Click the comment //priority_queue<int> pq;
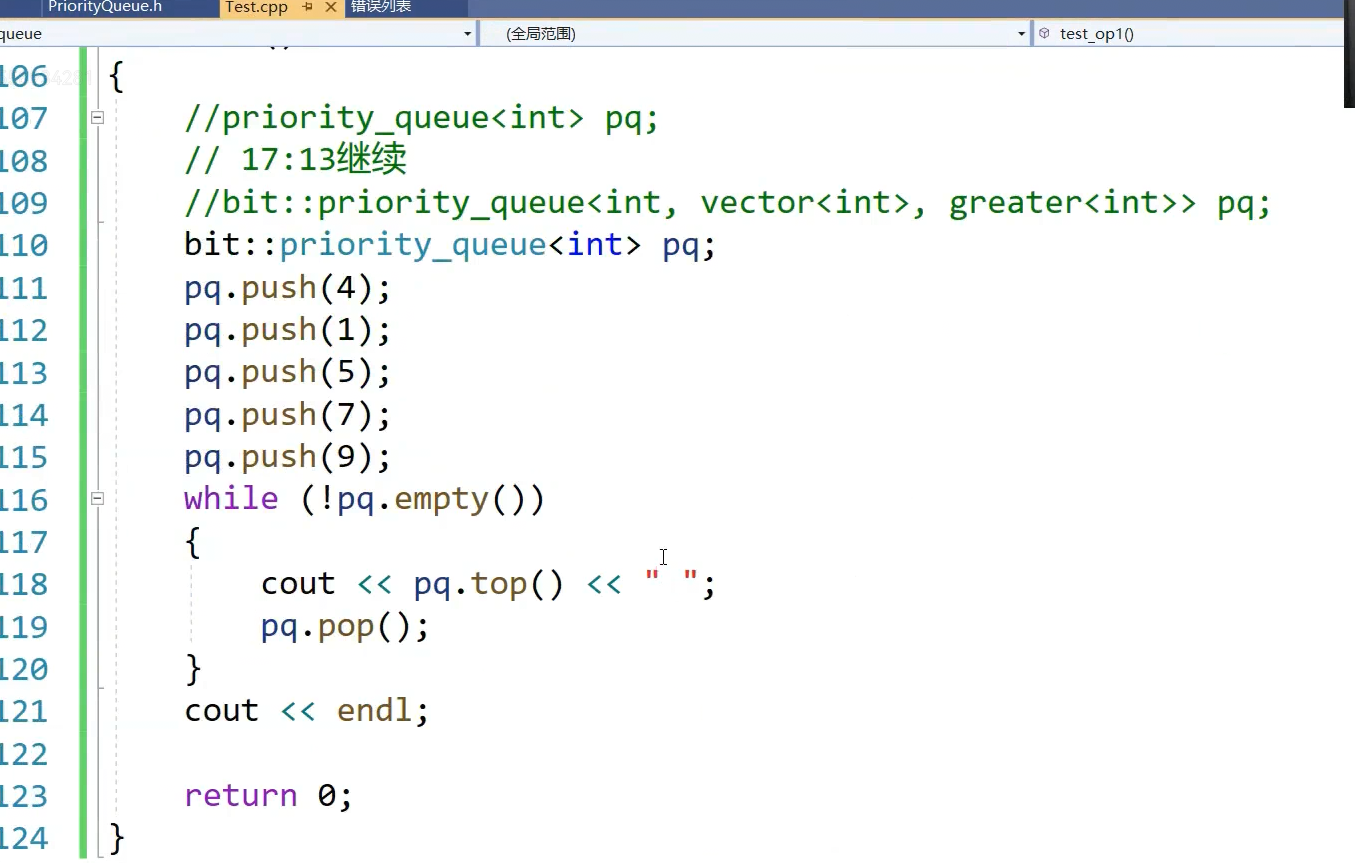The height and width of the screenshot is (863, 1355). 421,119
